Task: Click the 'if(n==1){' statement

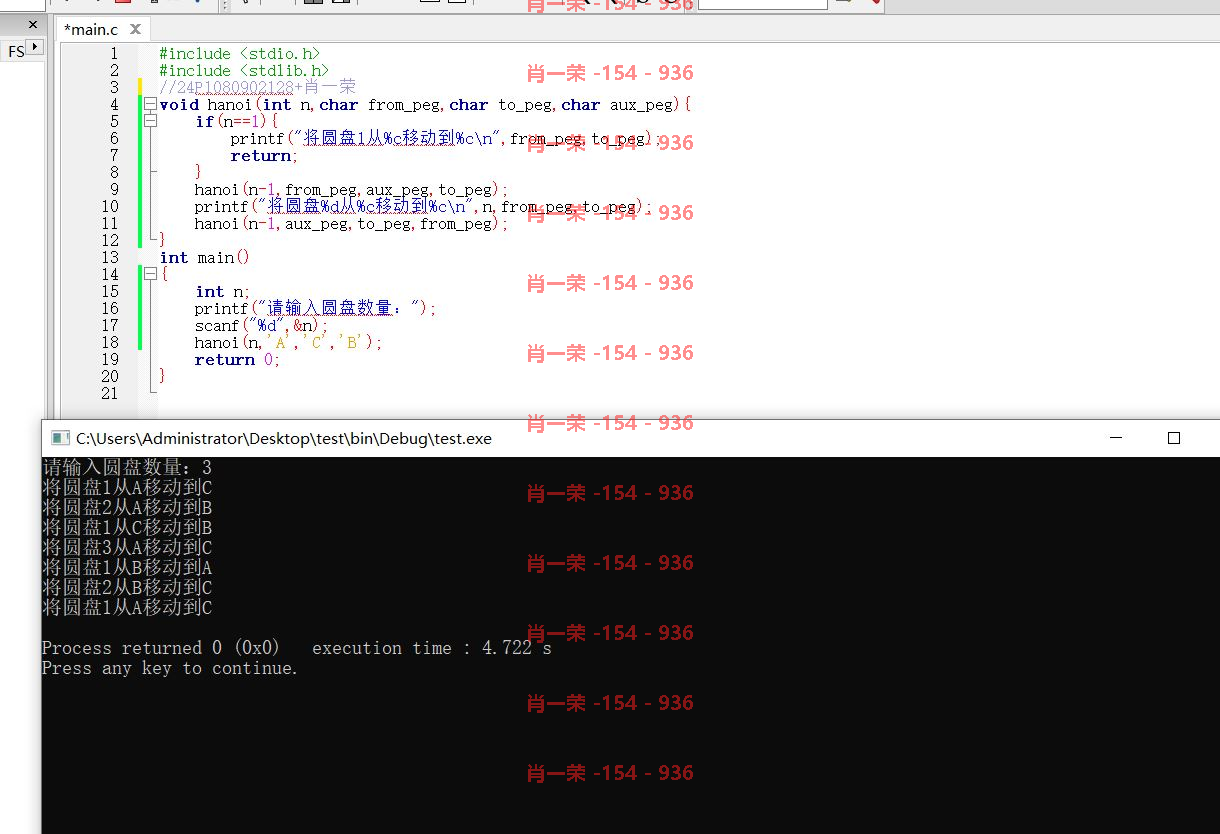Action: [x=236, y=121]
